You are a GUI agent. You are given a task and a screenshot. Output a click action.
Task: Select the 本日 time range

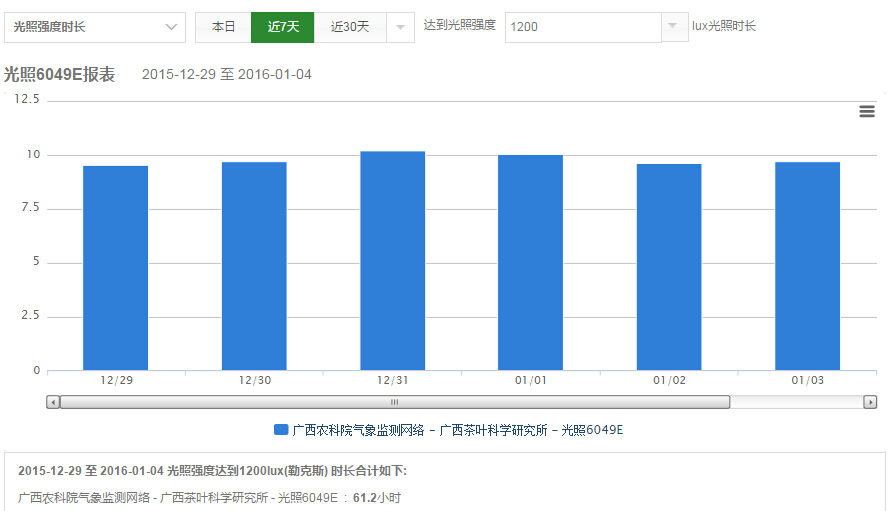pyautogui.click(x=223, y=27)
